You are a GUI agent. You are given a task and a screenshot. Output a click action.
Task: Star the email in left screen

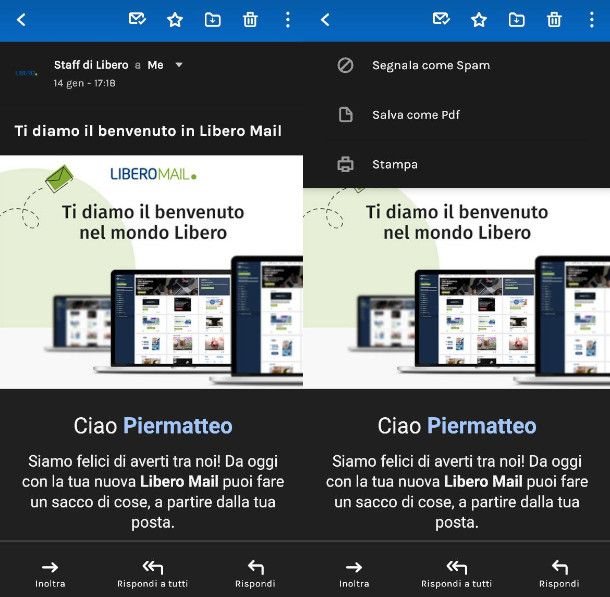pyautogui.click(x=175, y=19)
